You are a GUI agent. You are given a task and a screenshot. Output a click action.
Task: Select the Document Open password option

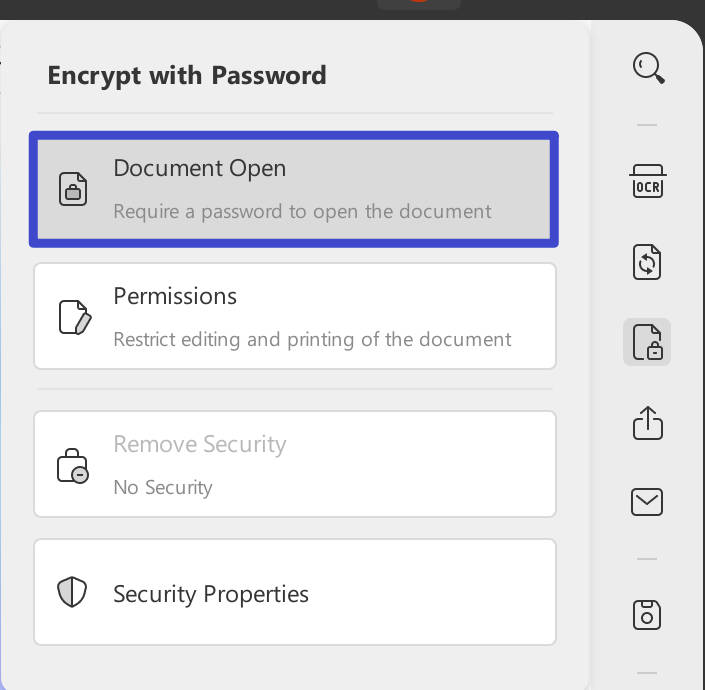pyautogui.click(x=294, y=189)
